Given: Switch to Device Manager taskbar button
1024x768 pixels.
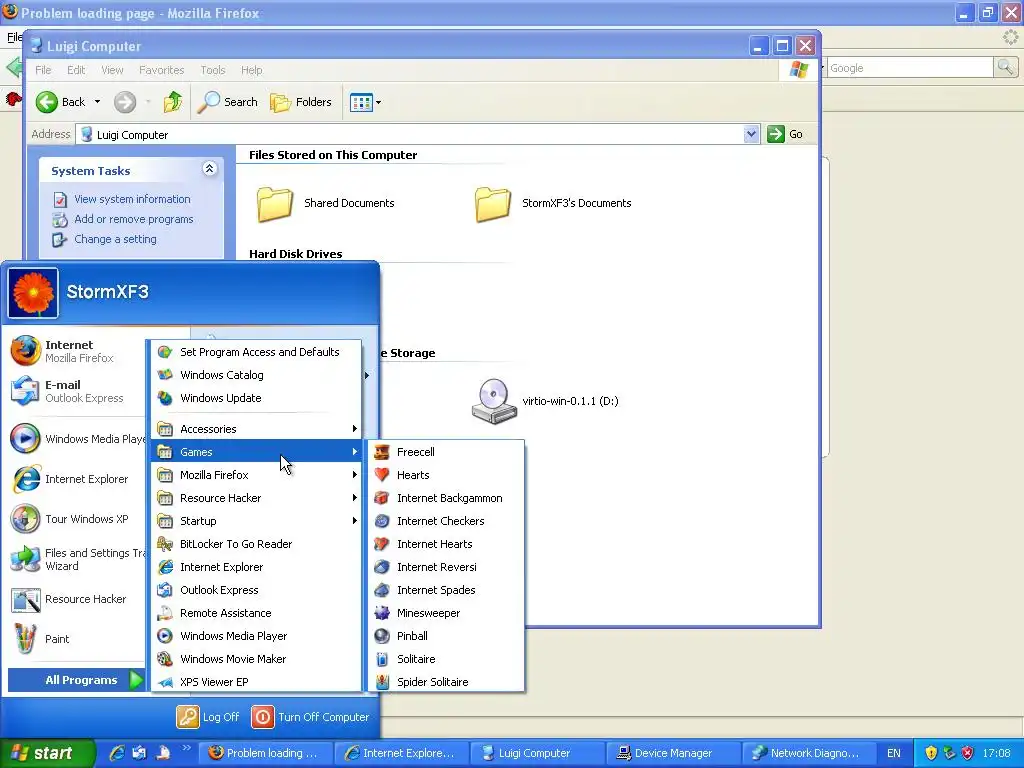Looking at the screenshot, I should click(x=673, y=753).
